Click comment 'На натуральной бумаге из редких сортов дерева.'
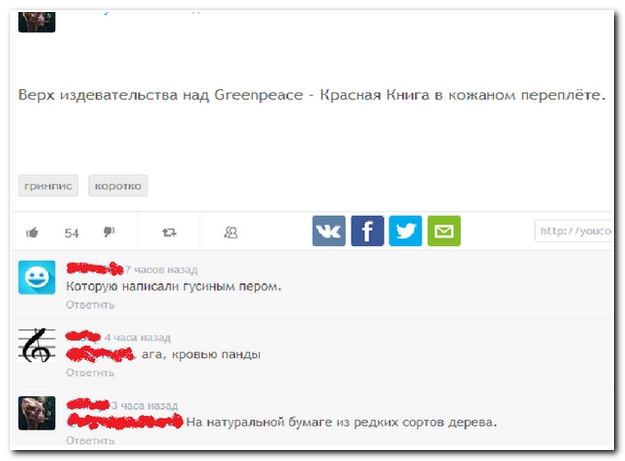This screenshot has width=625, height=461. (342, 422)
